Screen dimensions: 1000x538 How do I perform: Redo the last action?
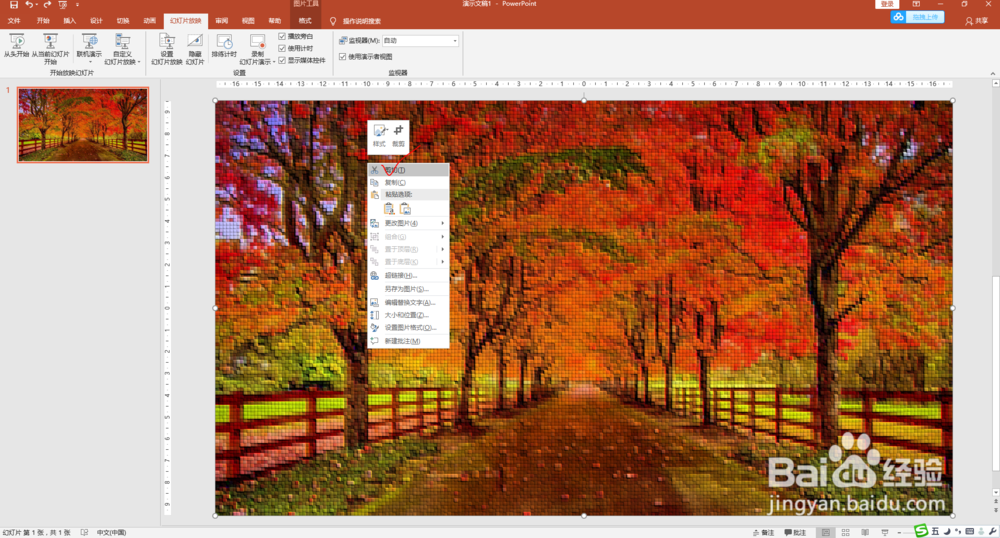[x=47, y=4]
